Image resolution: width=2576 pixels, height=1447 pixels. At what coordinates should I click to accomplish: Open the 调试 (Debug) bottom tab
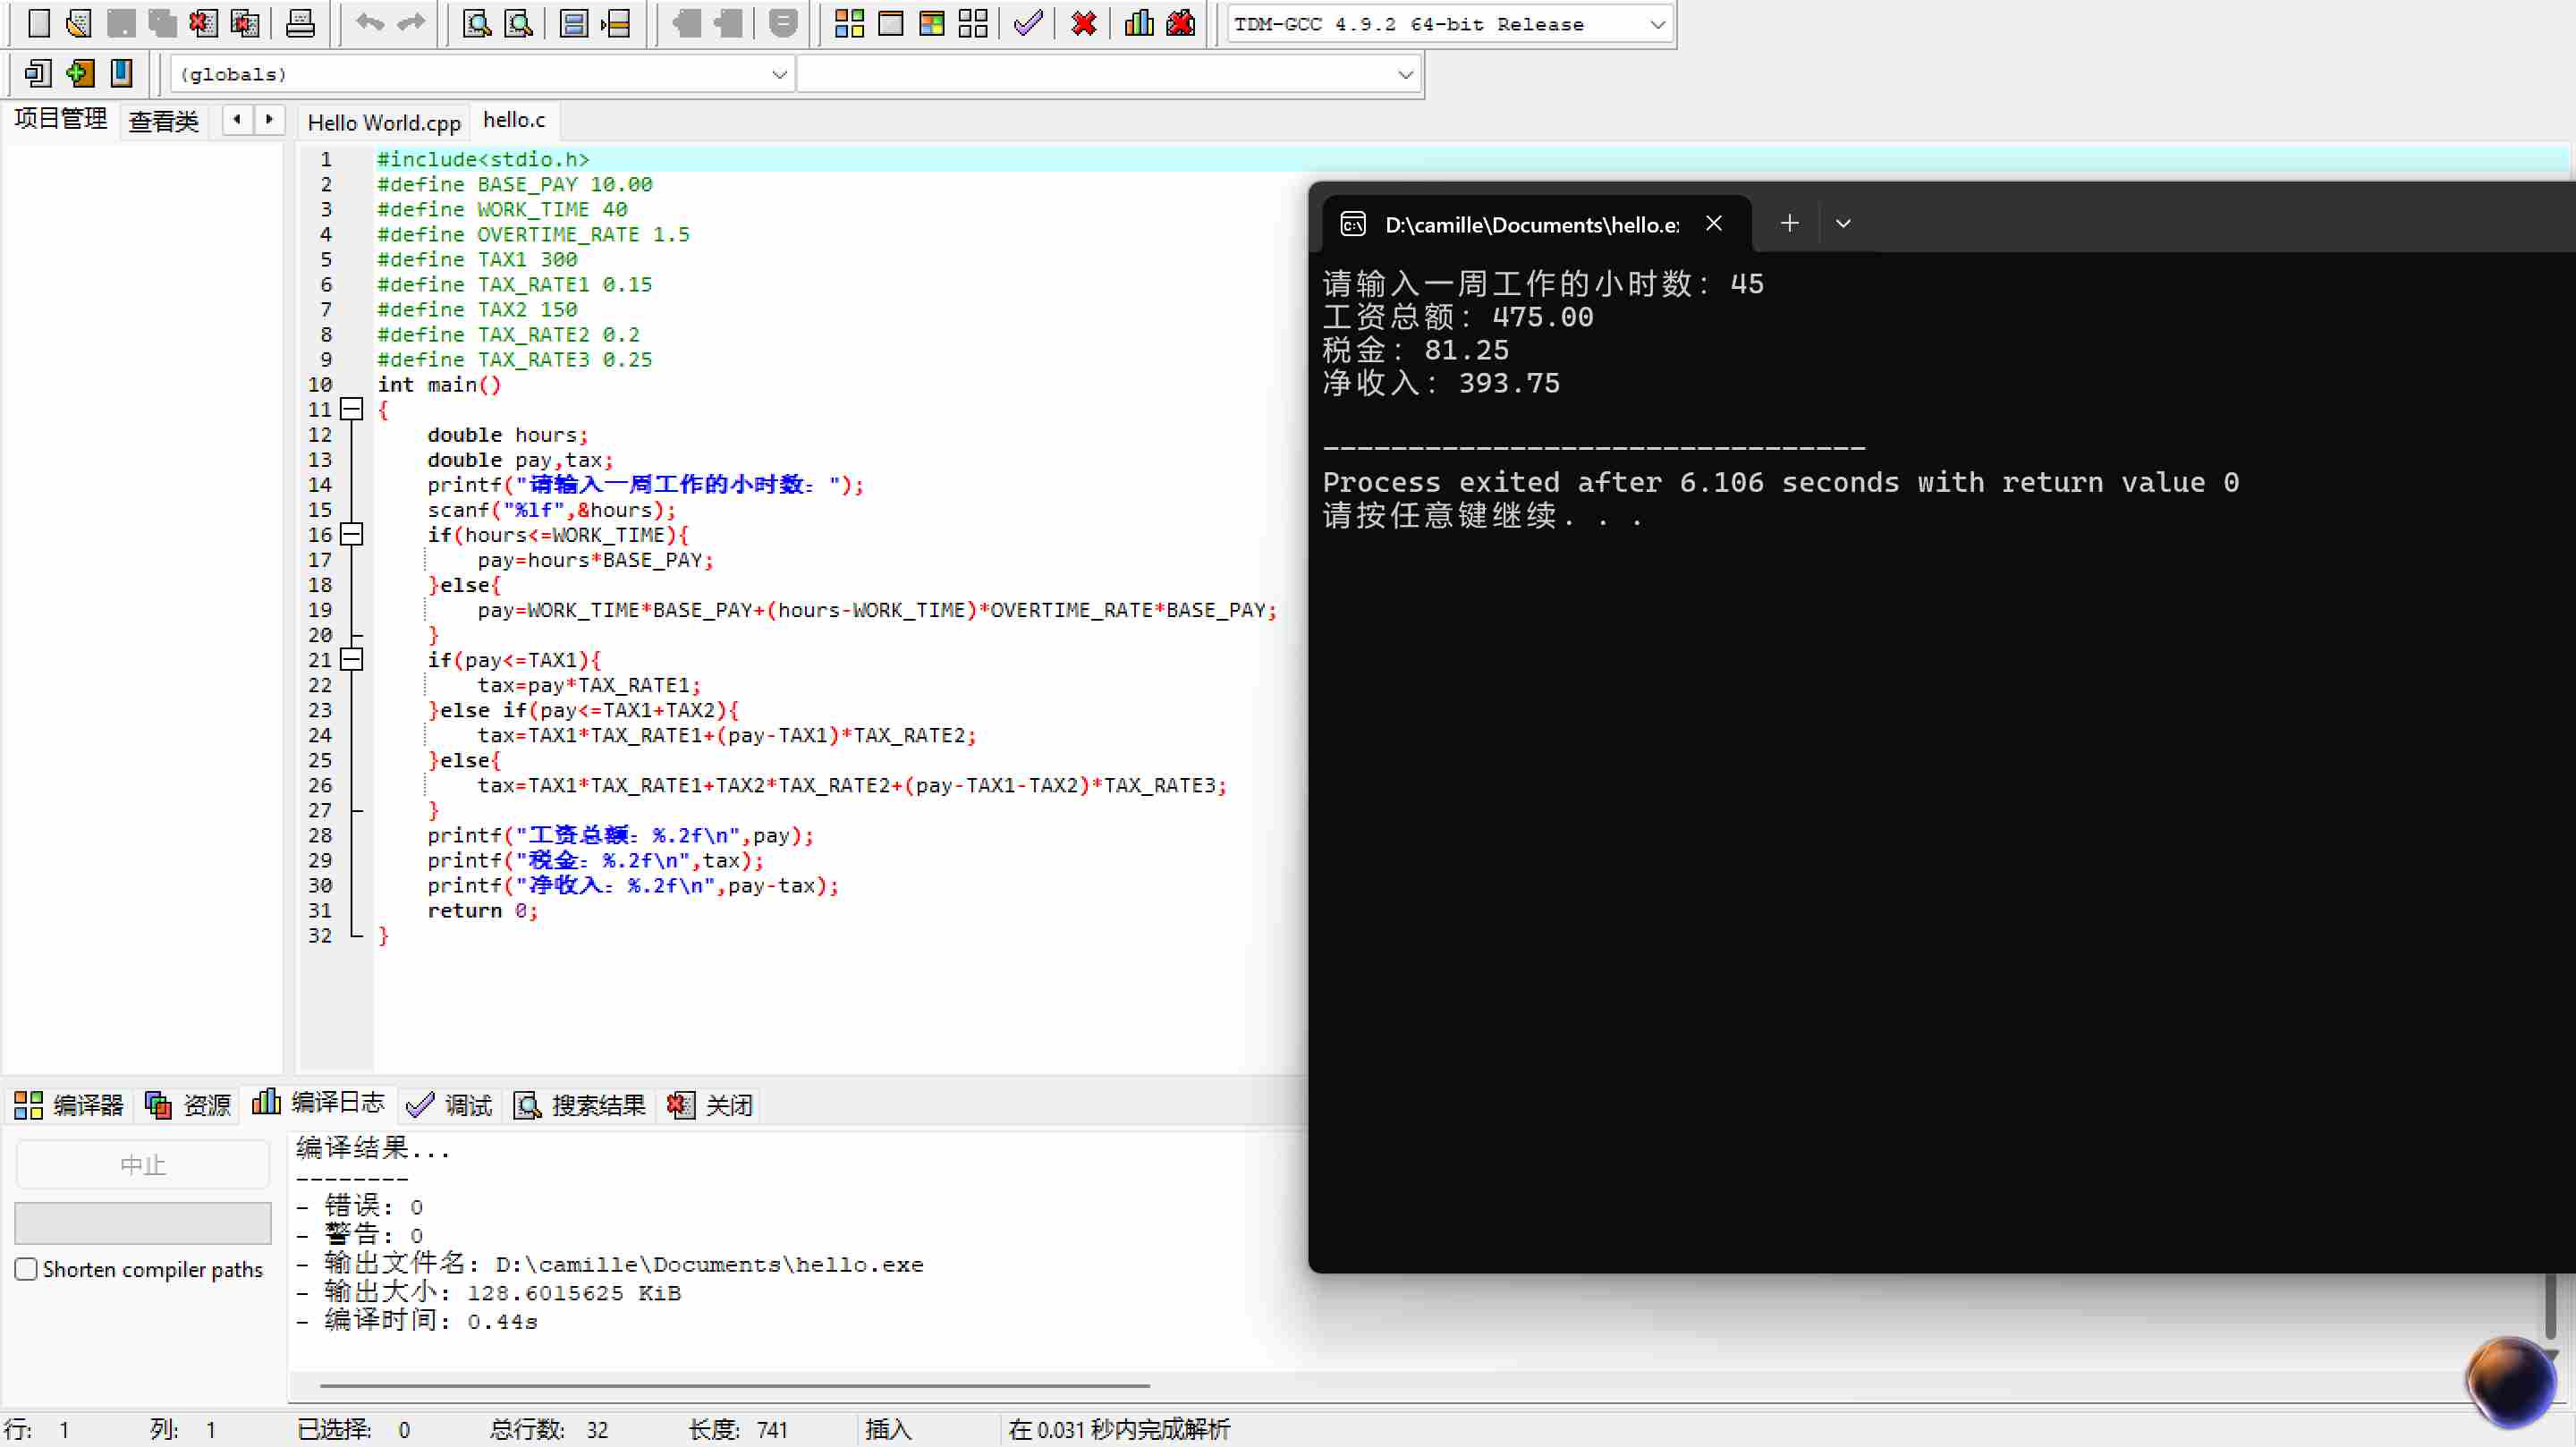pos(450,1104)
